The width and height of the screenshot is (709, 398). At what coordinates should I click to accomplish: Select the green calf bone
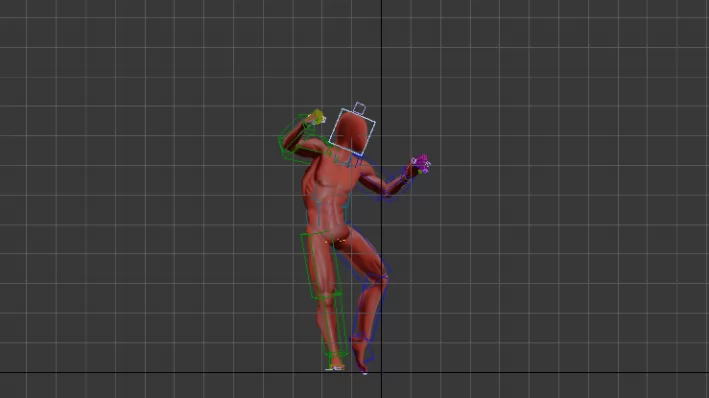pos(334,324)
